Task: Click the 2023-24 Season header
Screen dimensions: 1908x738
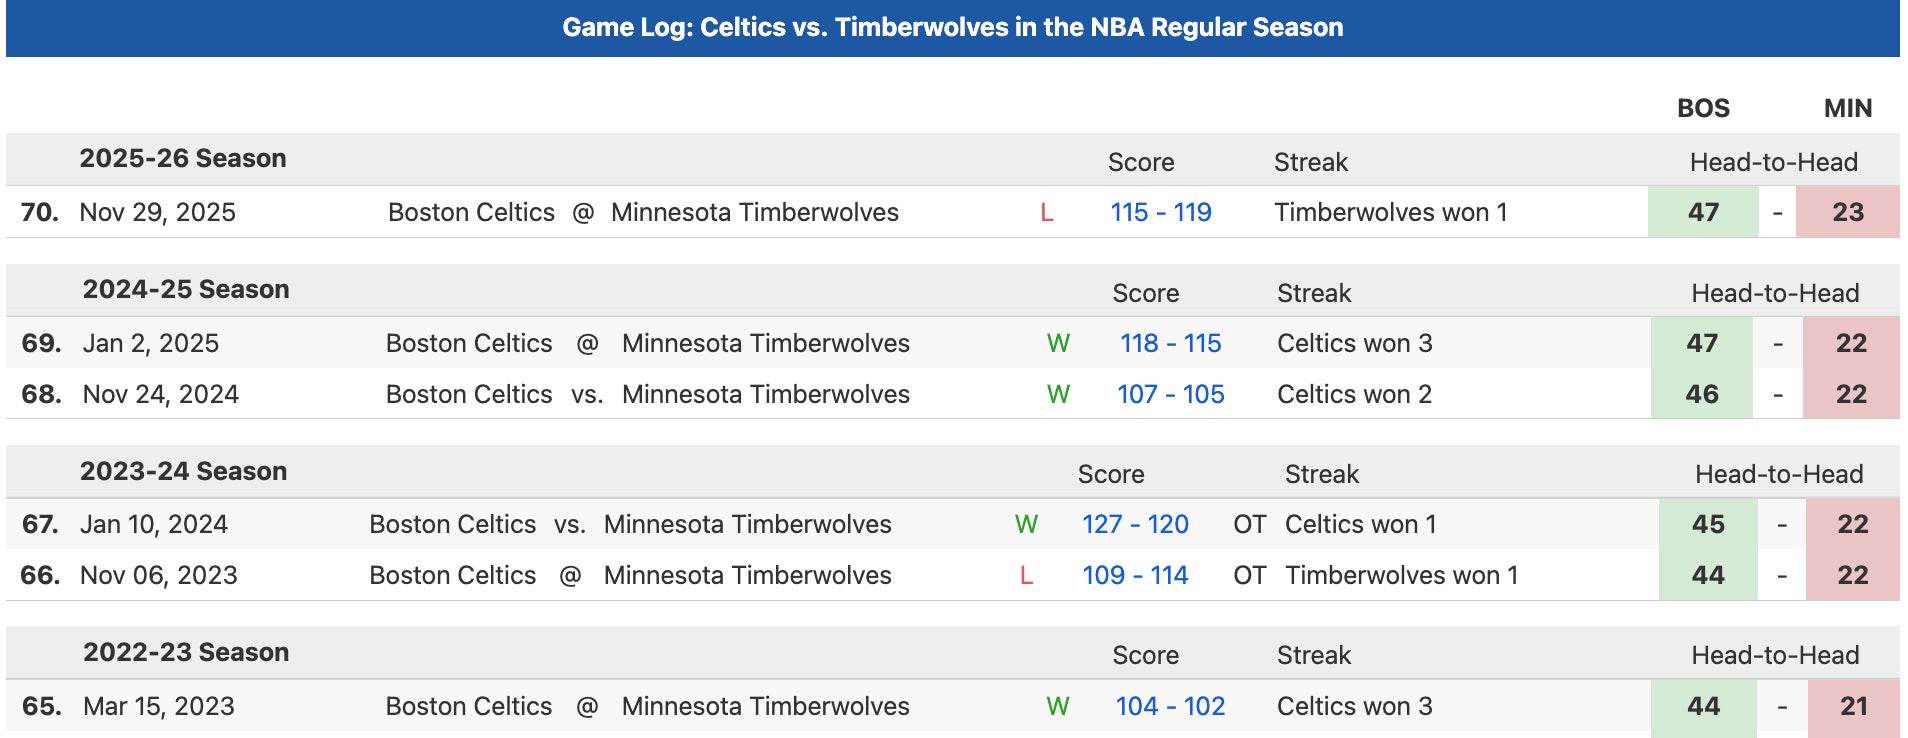Action: click(183, 471)
